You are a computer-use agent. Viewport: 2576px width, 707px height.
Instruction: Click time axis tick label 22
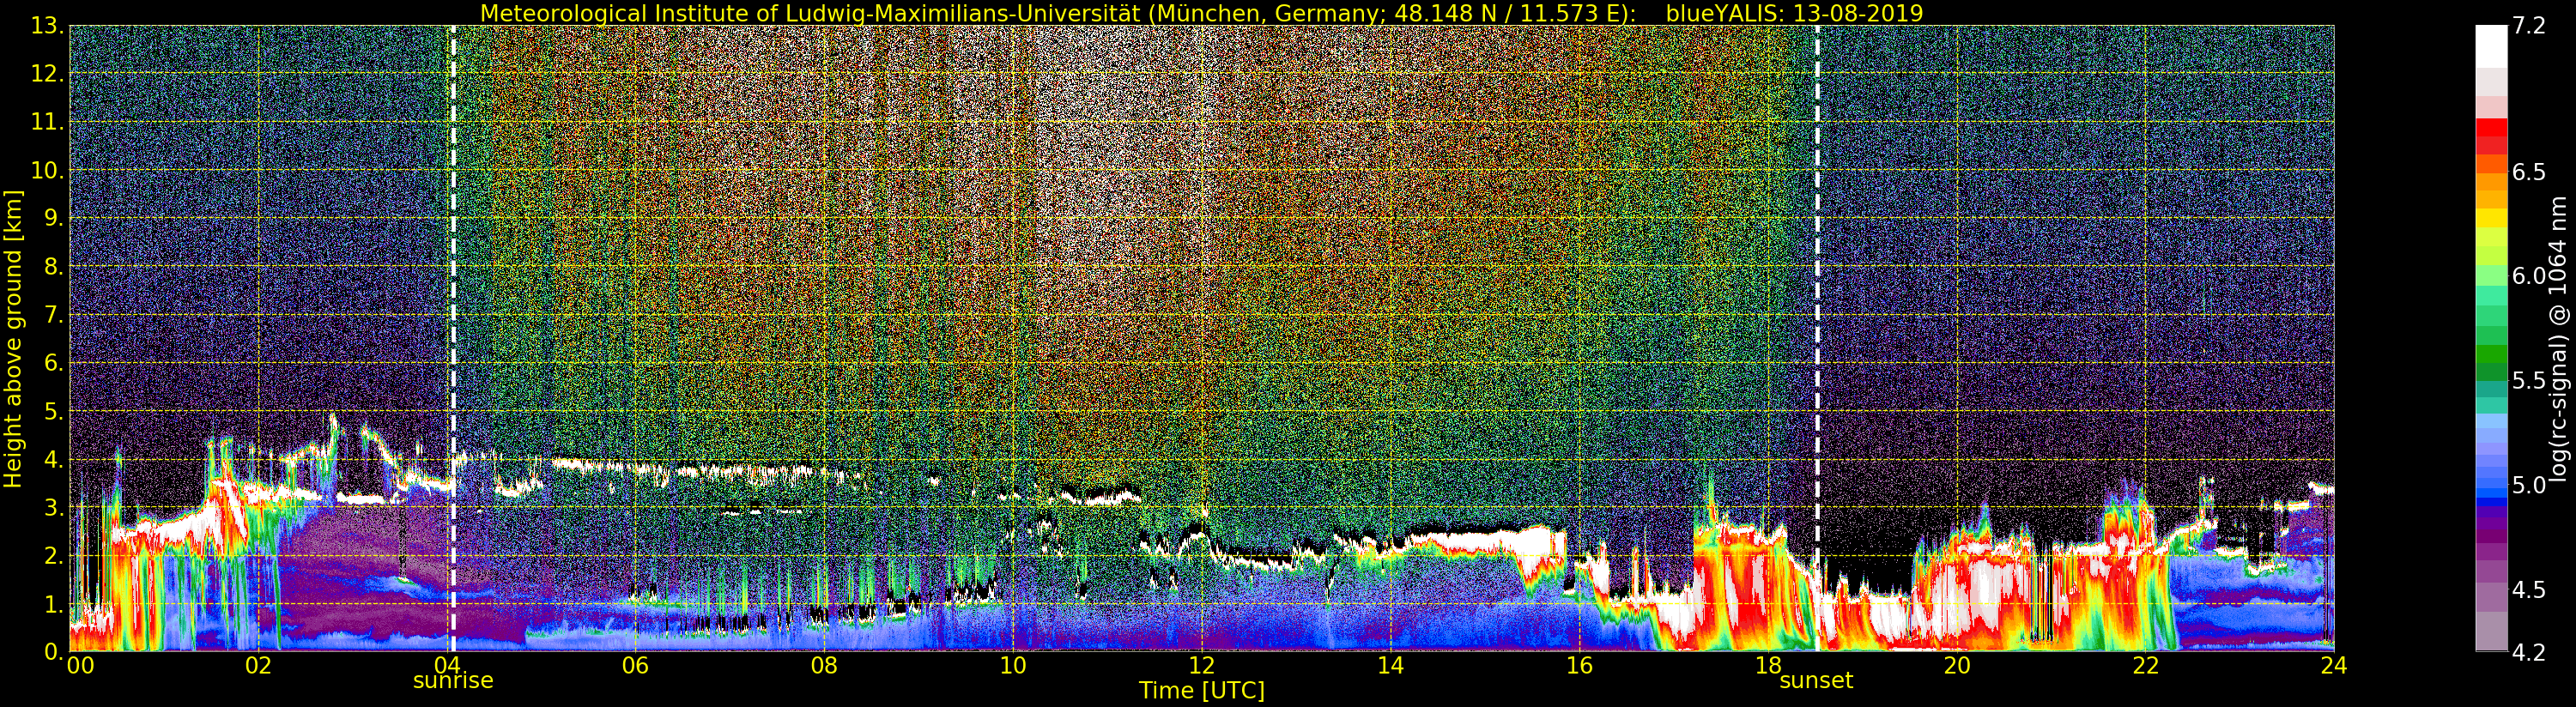pos(2145,666)
